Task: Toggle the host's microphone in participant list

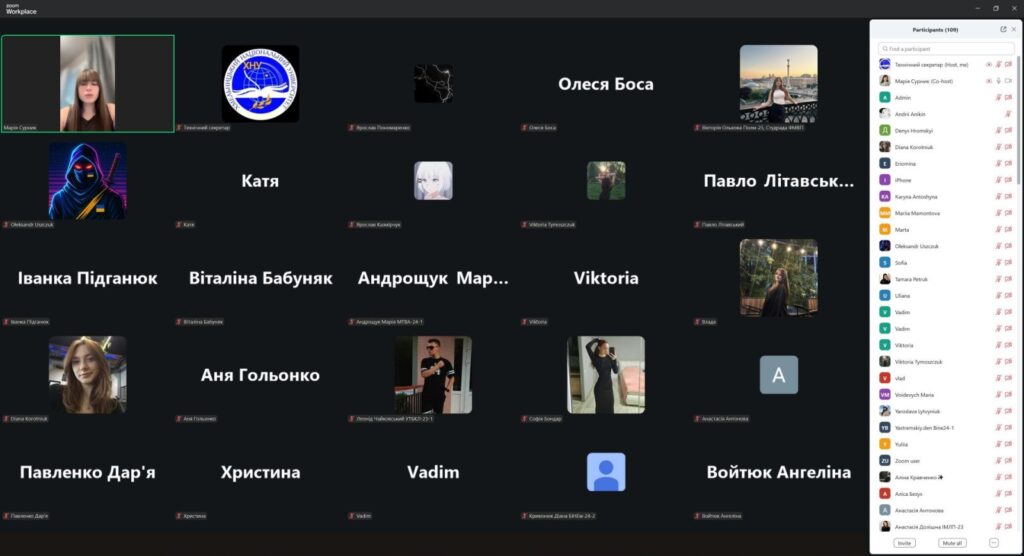Action: (x=998, y=64)
